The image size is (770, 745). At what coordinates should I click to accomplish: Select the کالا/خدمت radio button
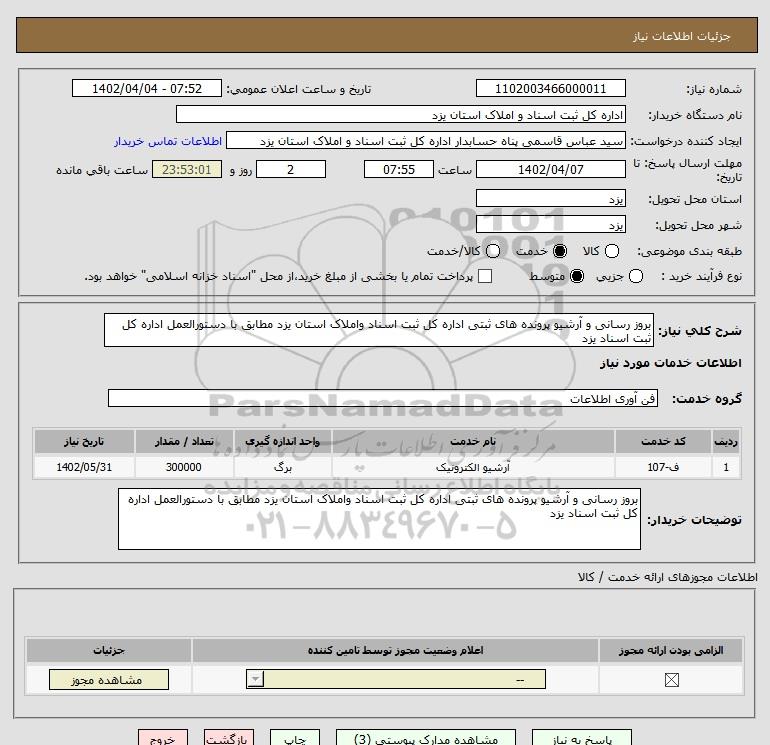(x=493, y=251)
